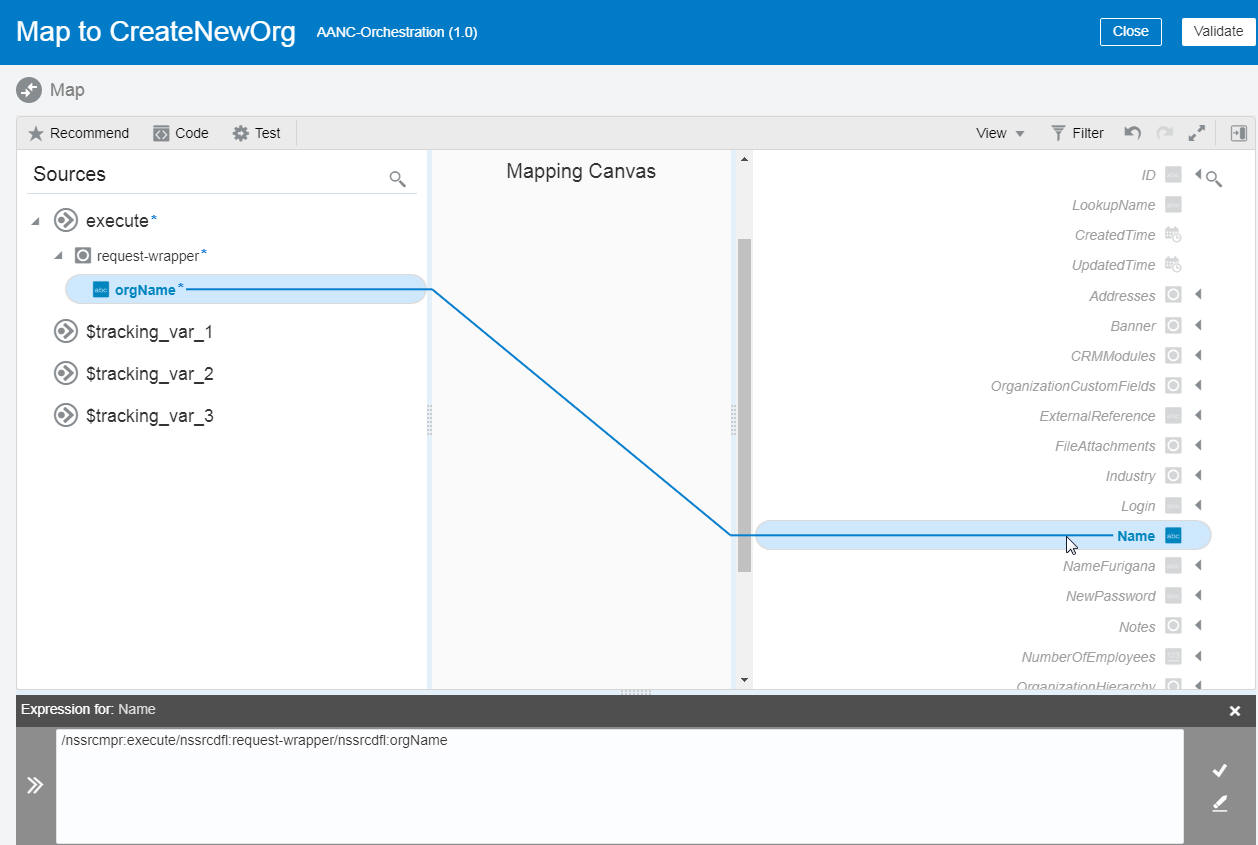Toggle the side panel layout icon
The image size is (1258, 845).
(1240, 132)
